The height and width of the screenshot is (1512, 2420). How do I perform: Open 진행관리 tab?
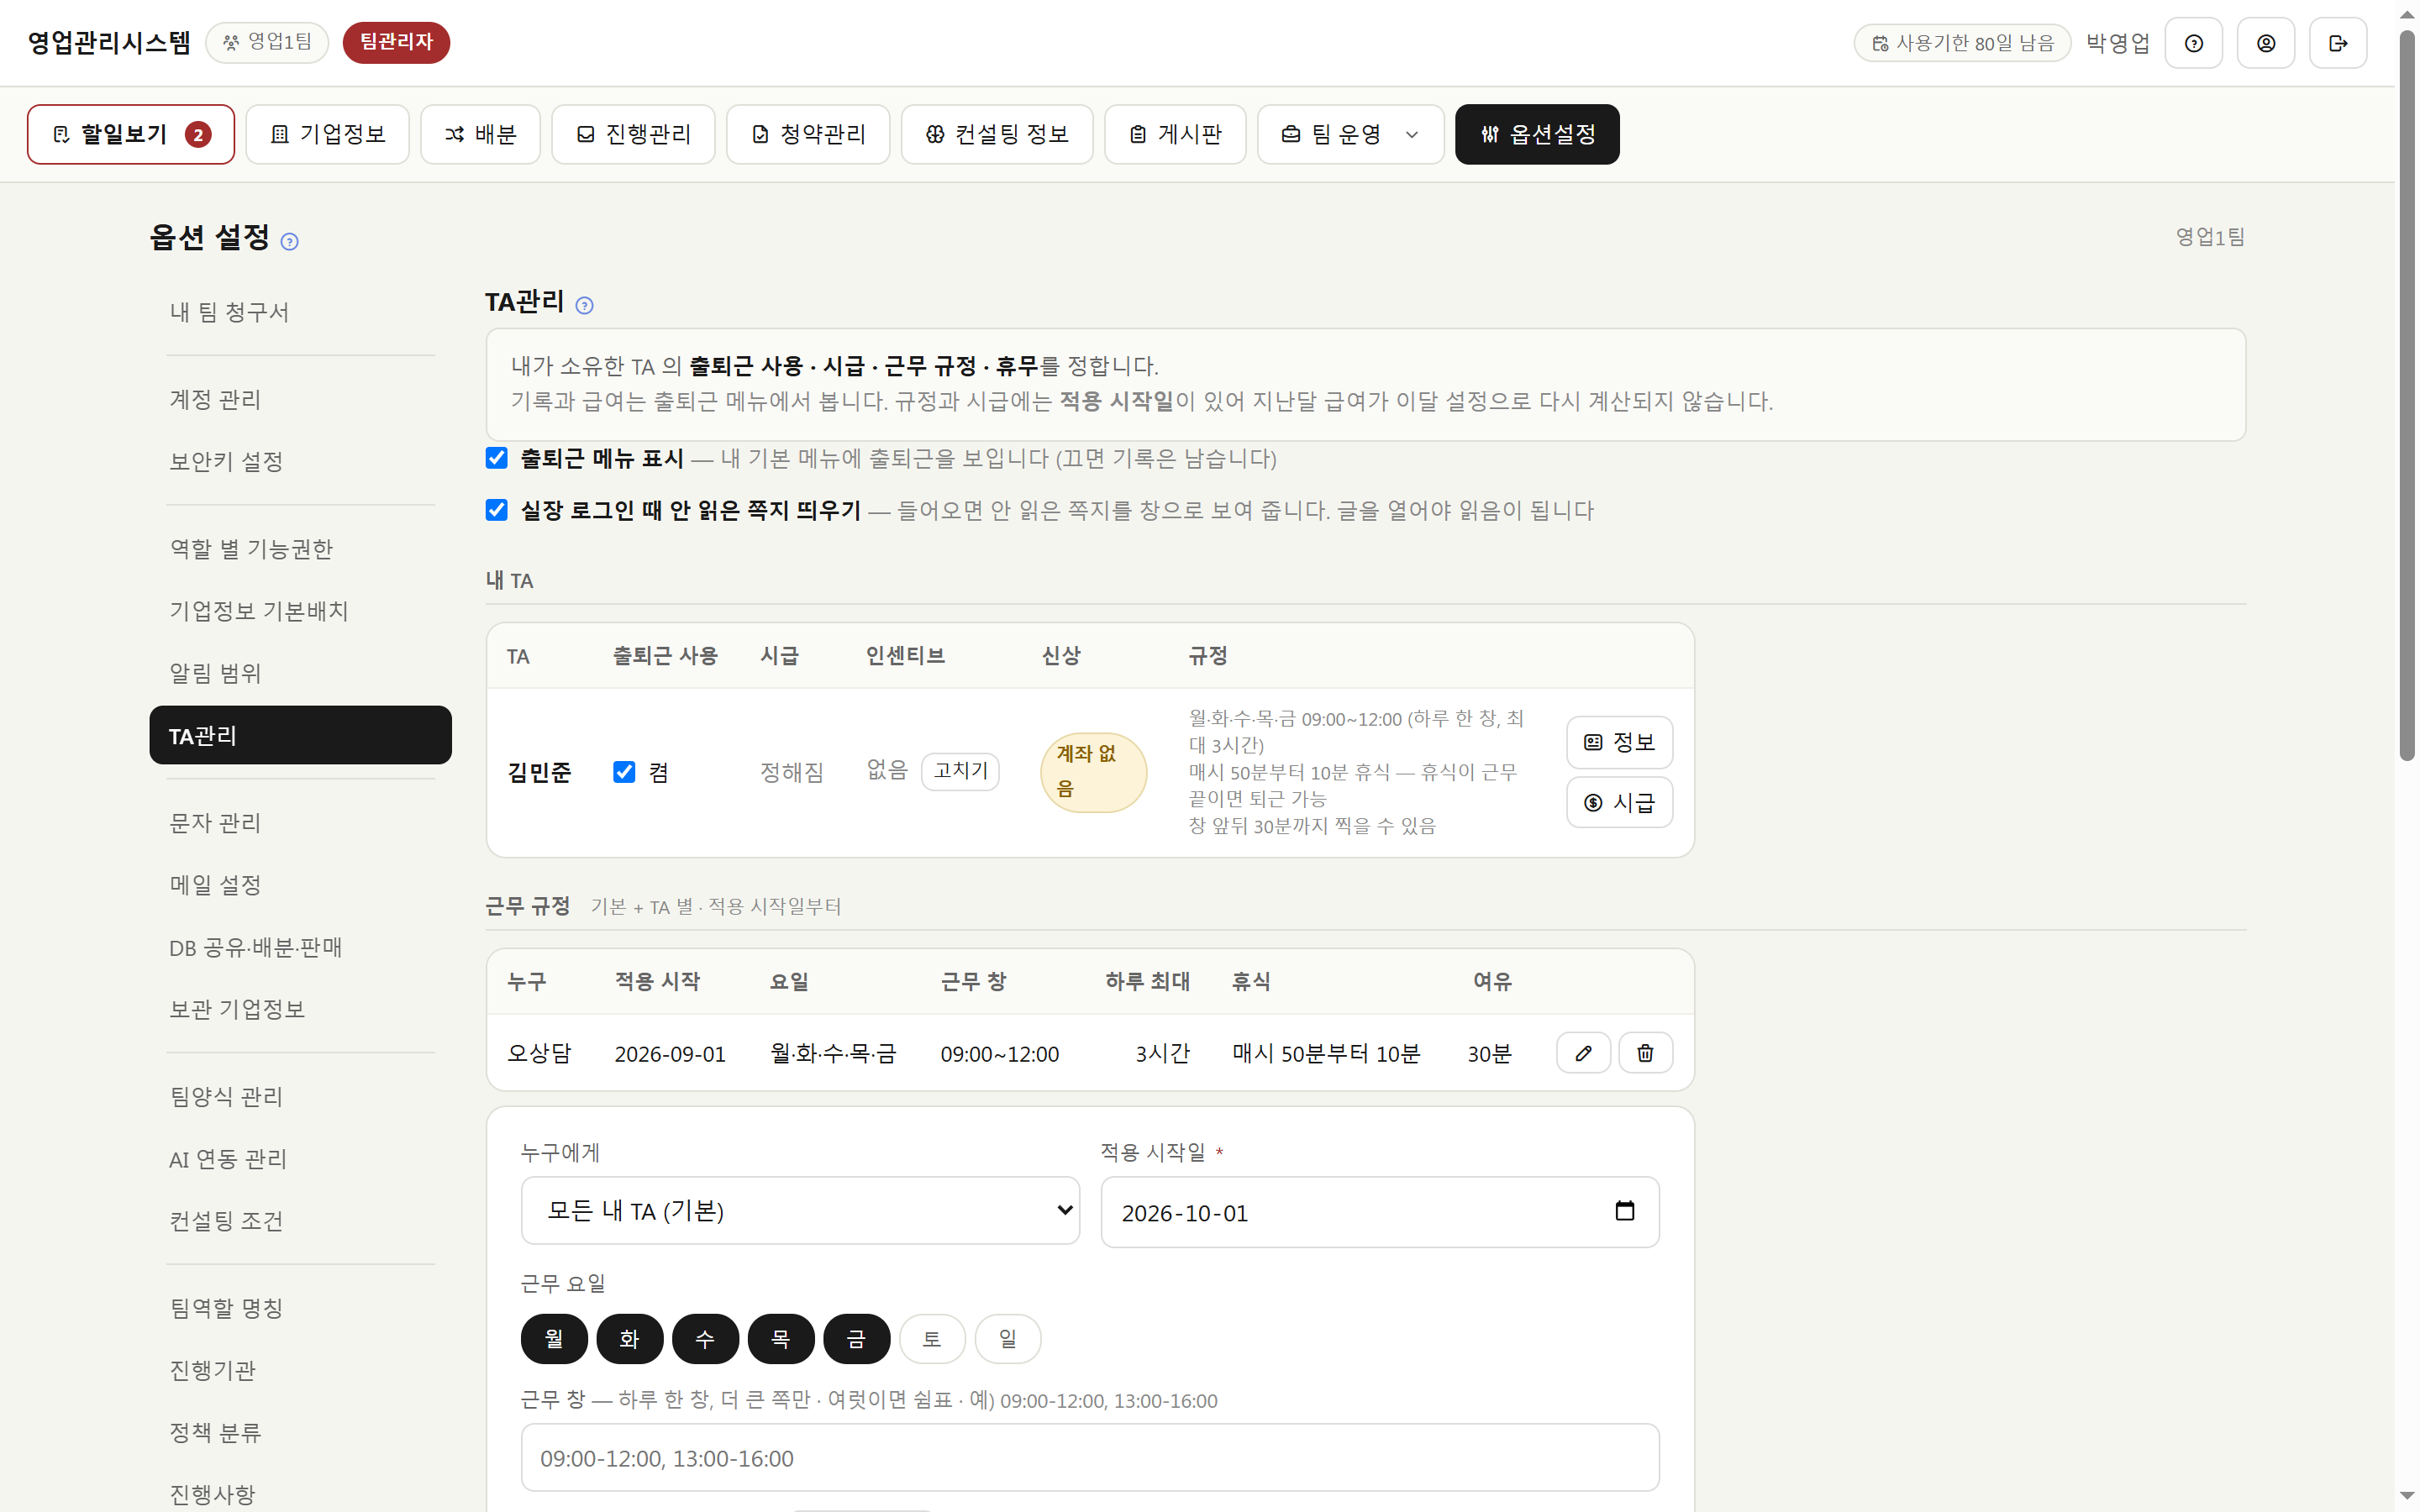pos(633,134)
